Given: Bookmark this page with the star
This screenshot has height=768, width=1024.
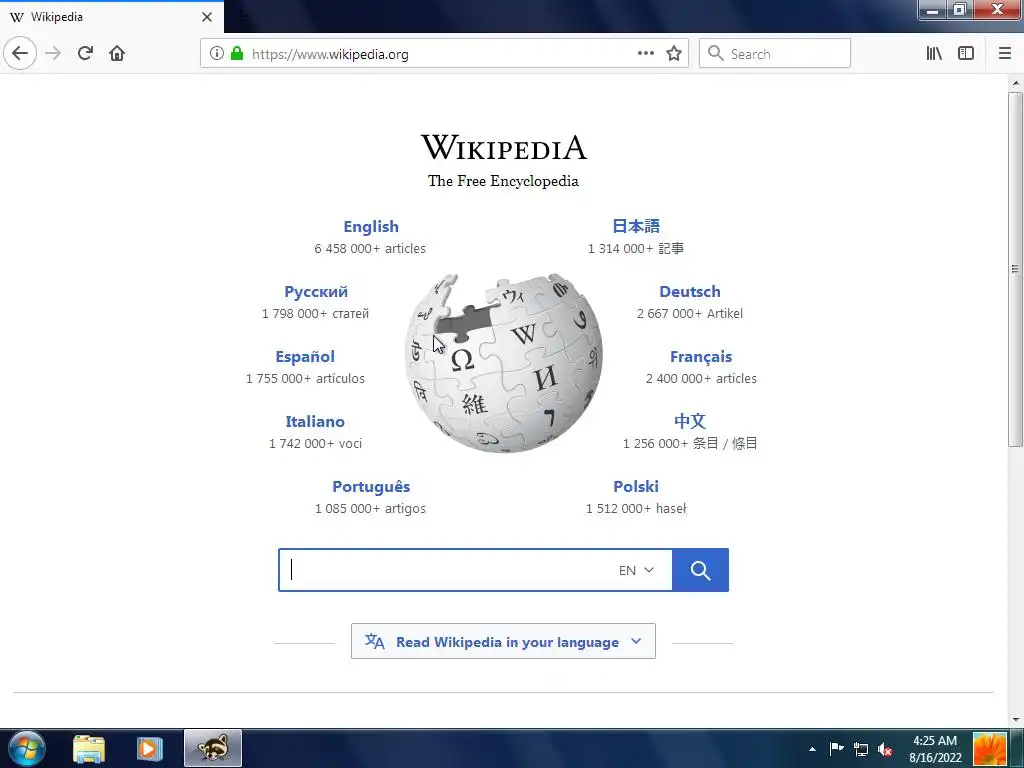Looking at the screenshot, I should tap(674, 54).
